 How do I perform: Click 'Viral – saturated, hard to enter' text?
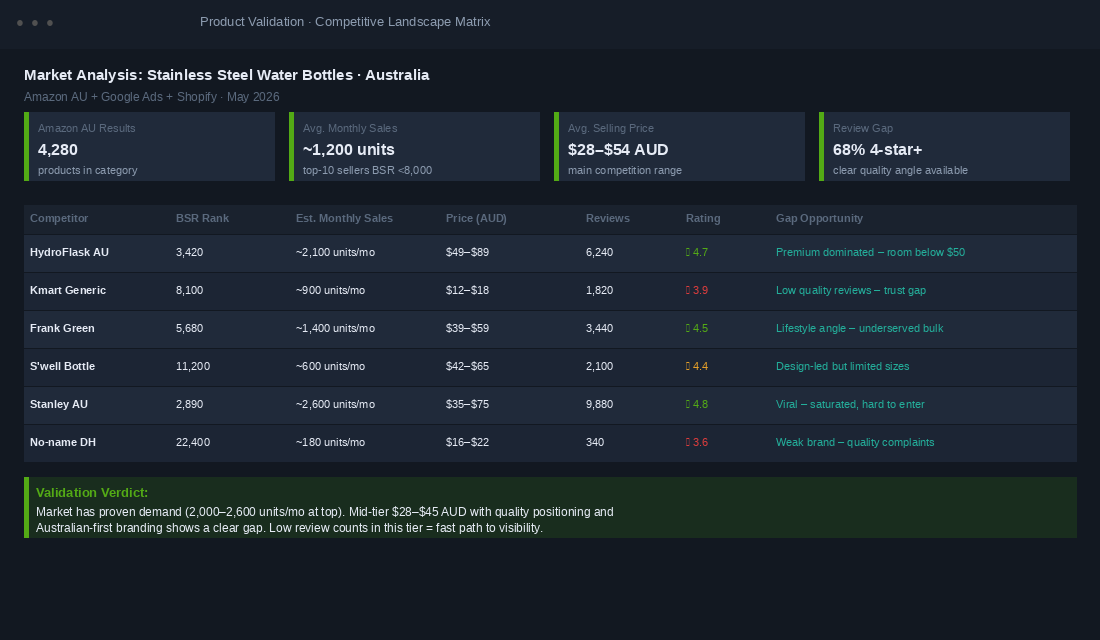click(850, 404)
